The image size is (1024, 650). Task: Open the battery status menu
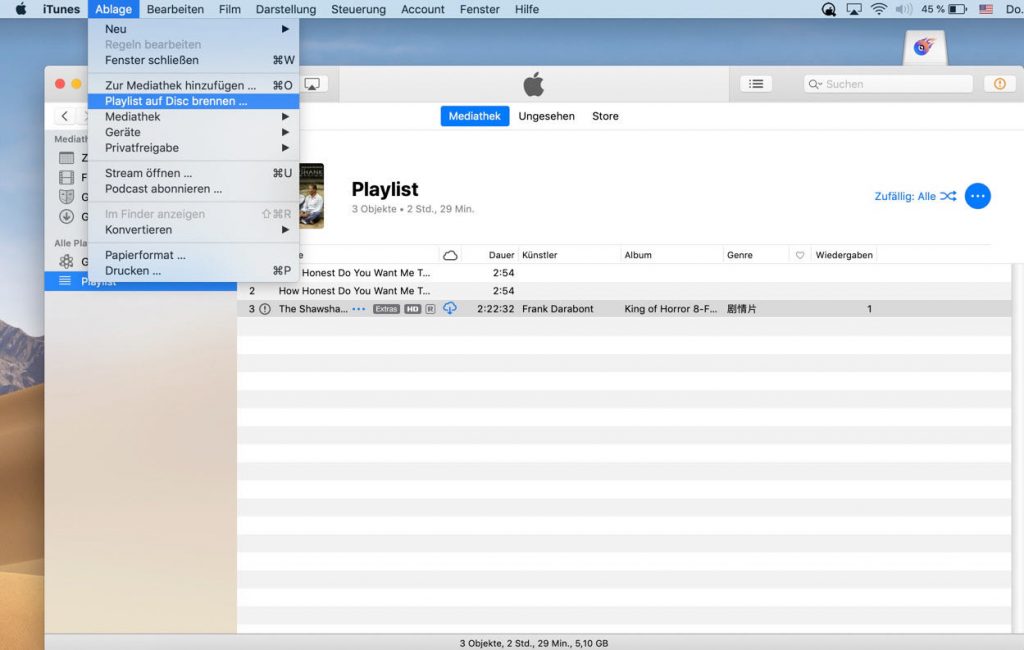click(944, 9)
